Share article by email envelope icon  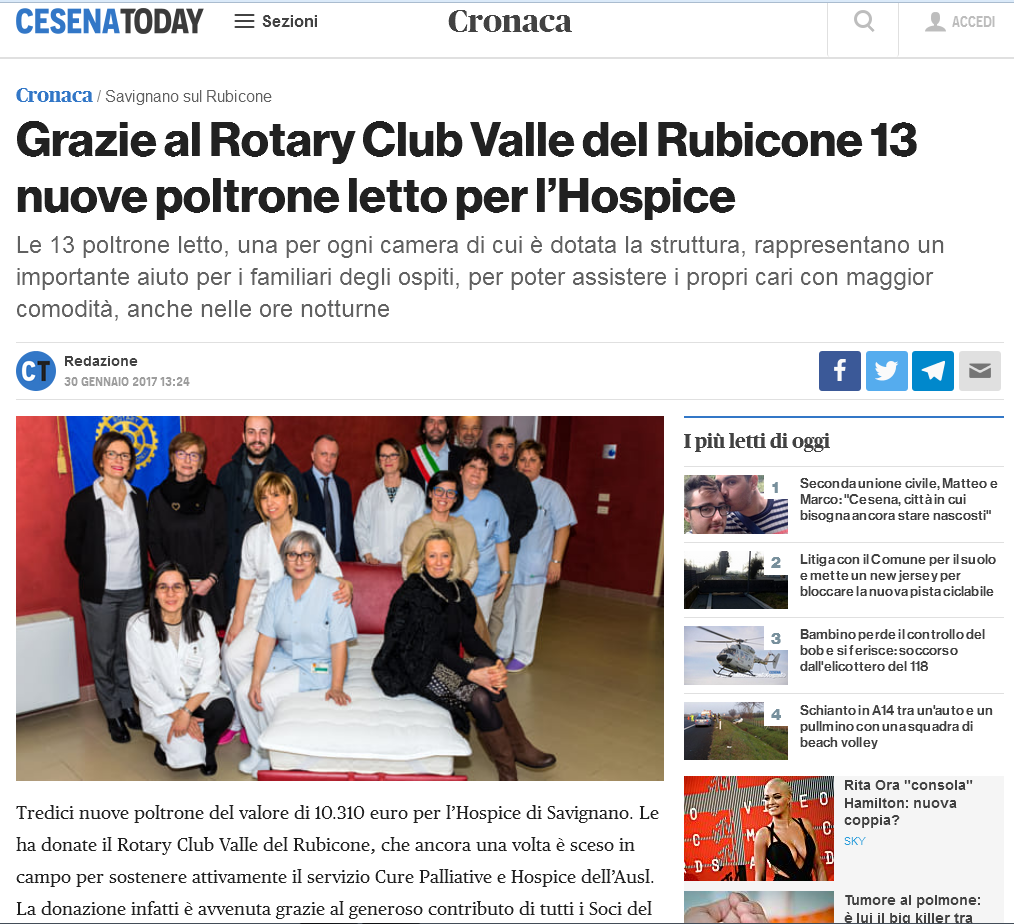(x=980, y=371)
